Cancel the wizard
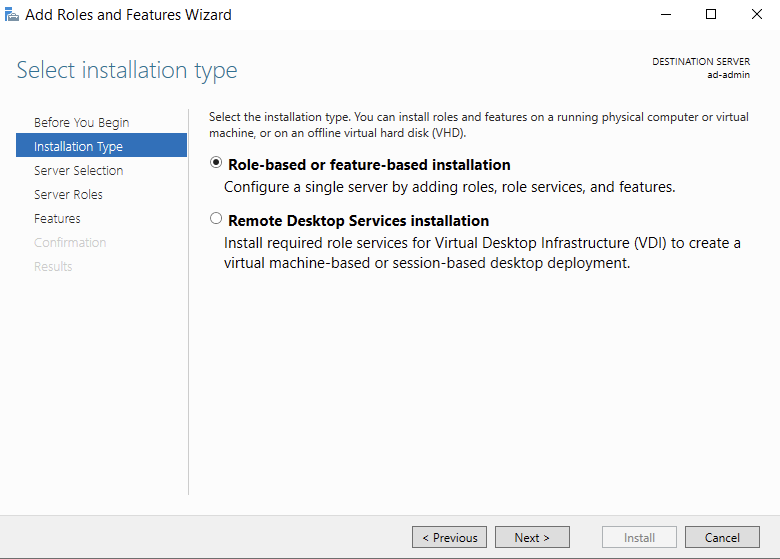 pyautogui.click(x=722, y=537)
